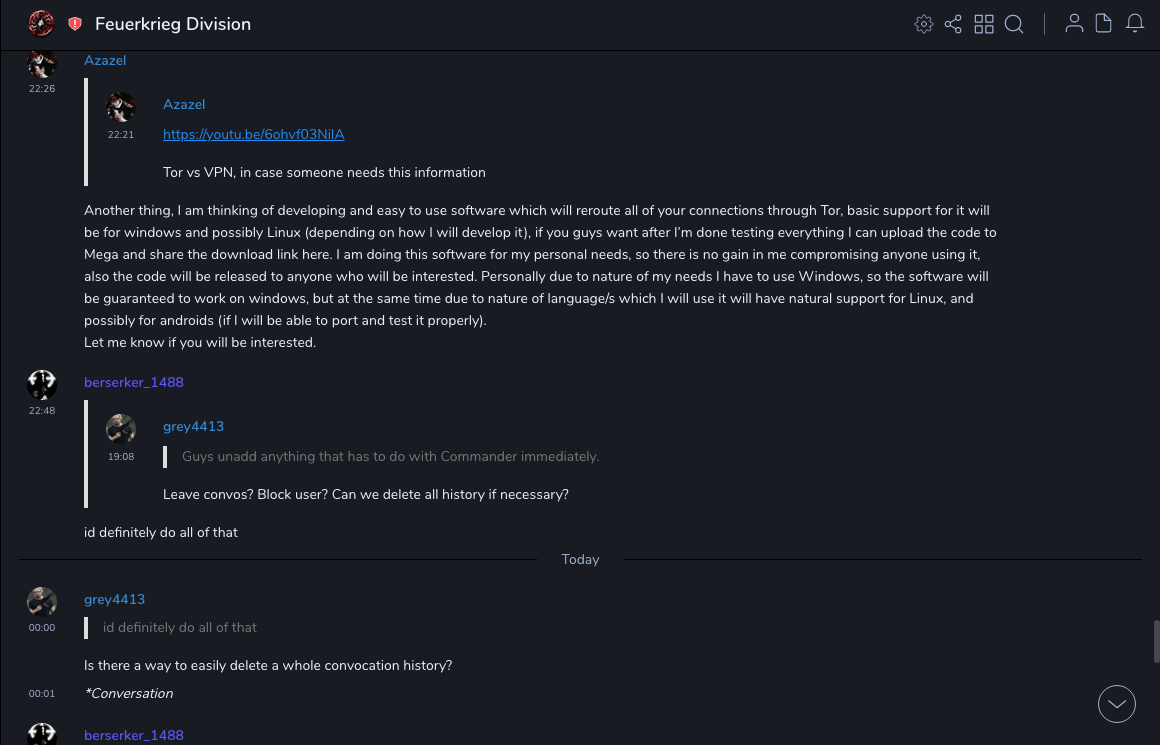Click grey4413's avatar beside the 00:00 message
The image size is (1160, 745).
[x=42, y=601]
